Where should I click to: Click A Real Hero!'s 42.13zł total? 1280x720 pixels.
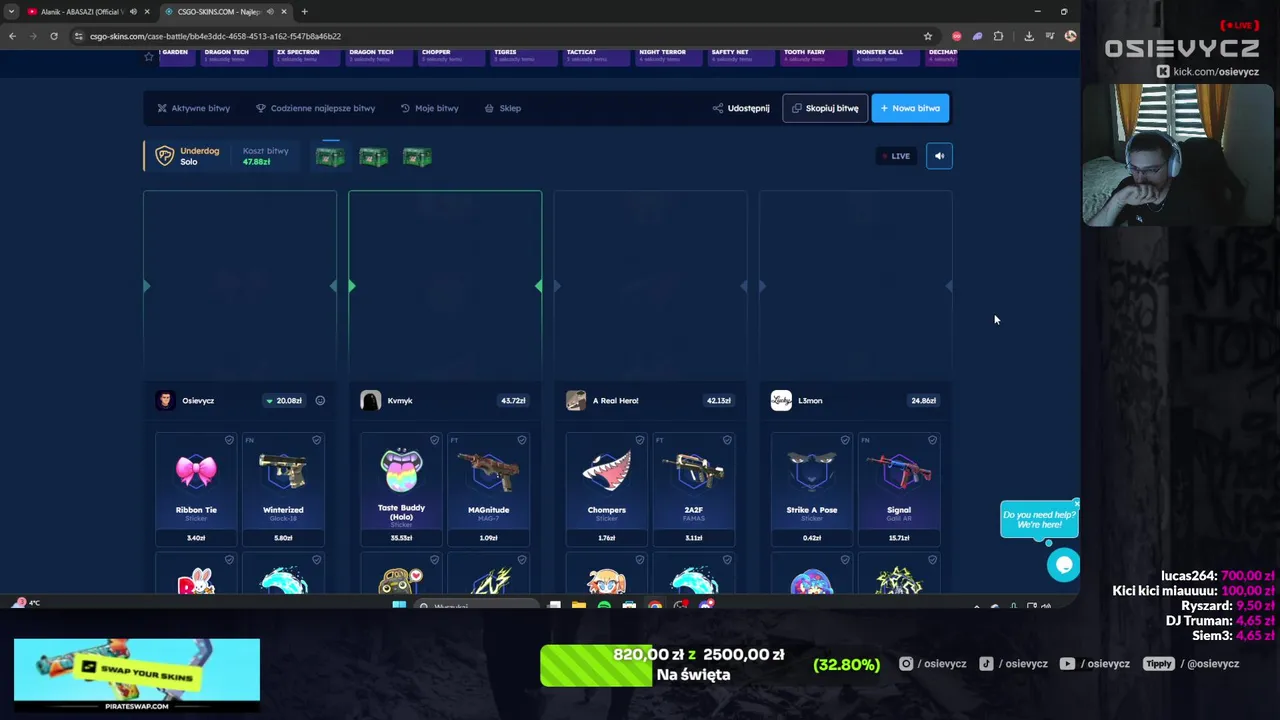tap(718, 401)
